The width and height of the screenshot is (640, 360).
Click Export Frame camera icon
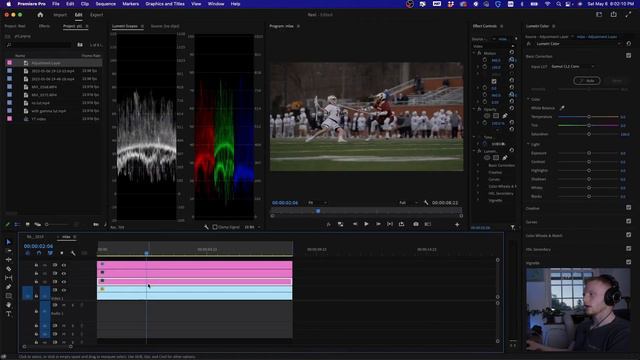[x=416, y=224]
